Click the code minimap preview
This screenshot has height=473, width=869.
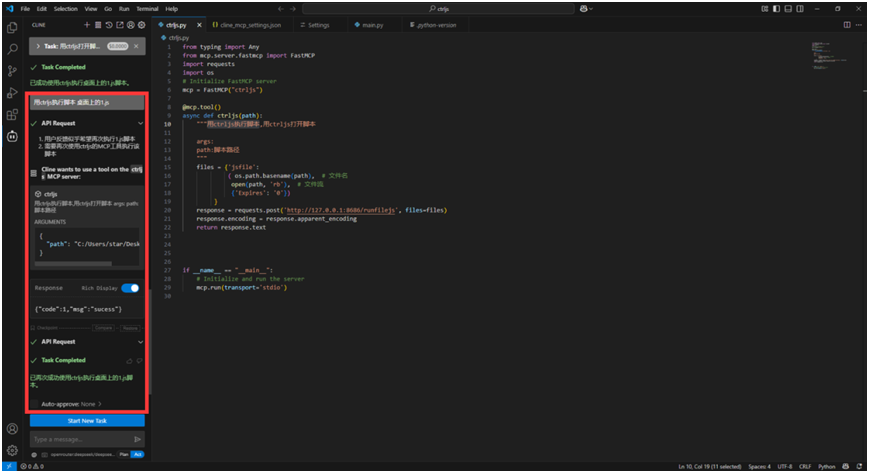click(829, 54)
